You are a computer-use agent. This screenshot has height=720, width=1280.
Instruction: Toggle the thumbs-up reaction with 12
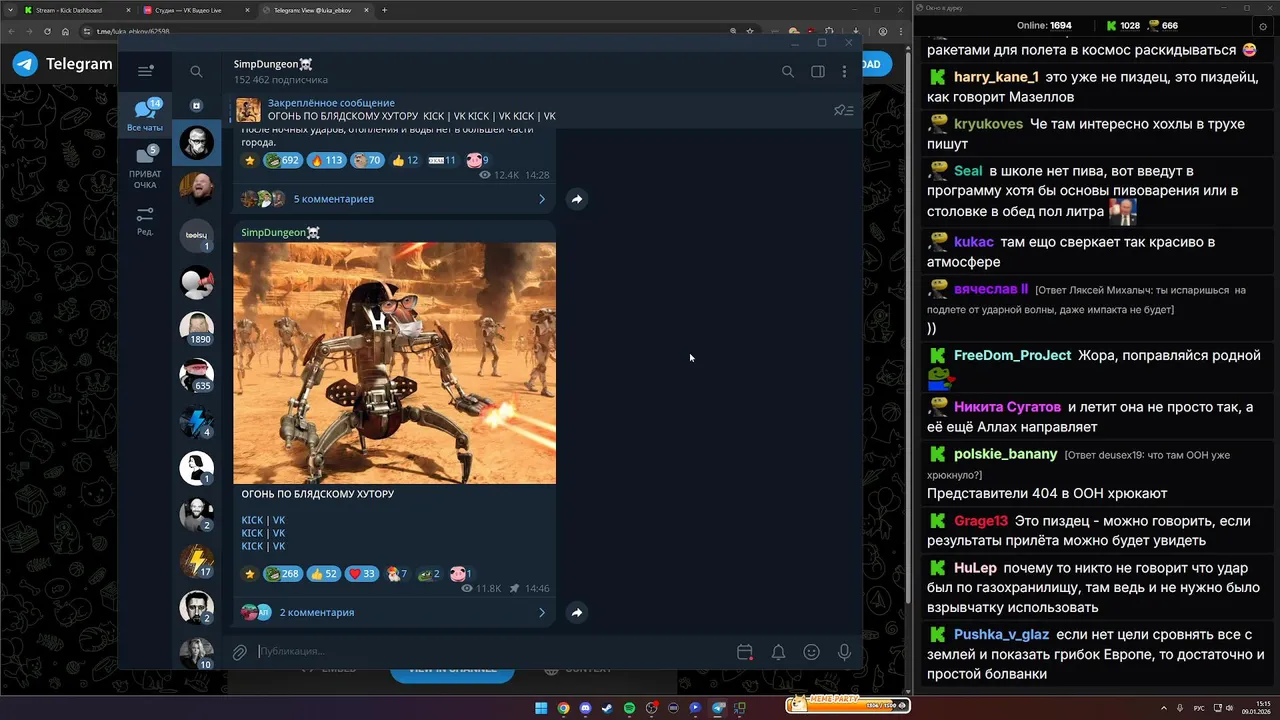click(x=405, y=160)
